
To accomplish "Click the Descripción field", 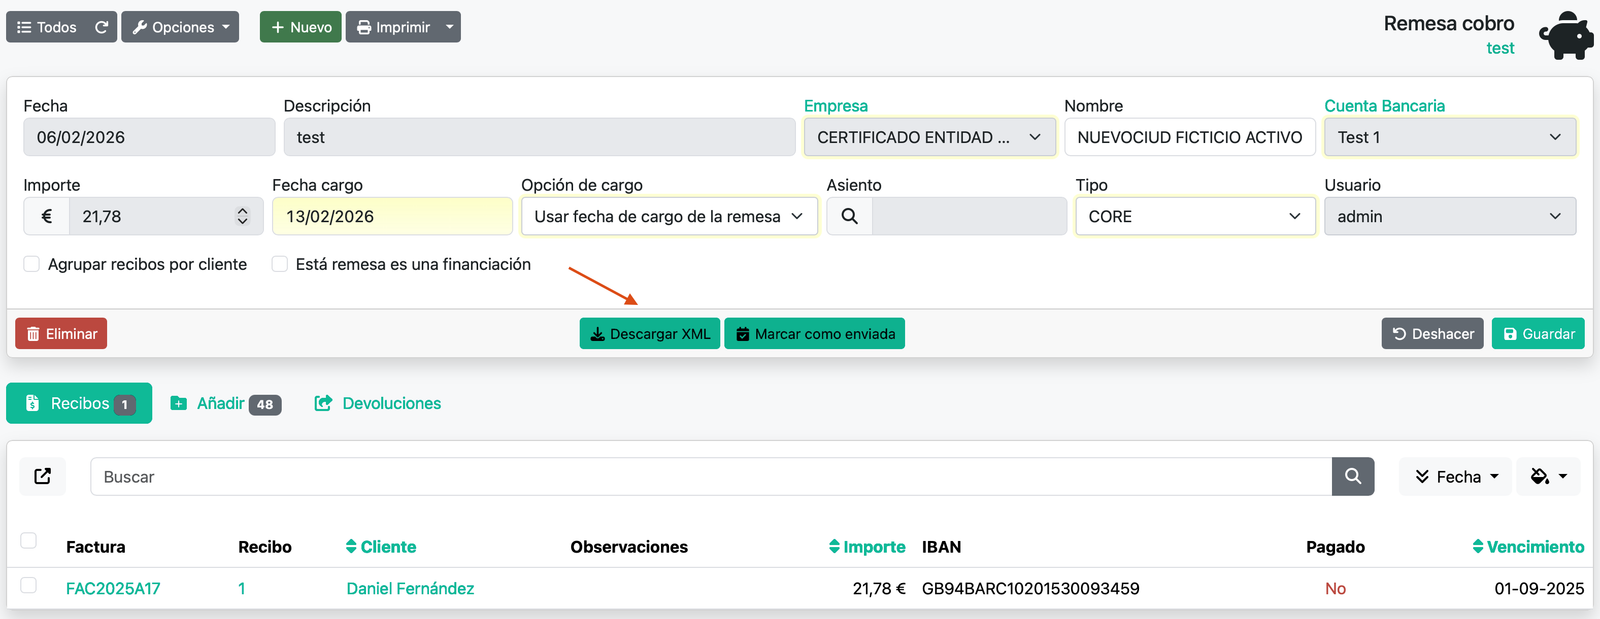I will coord(539,137).
